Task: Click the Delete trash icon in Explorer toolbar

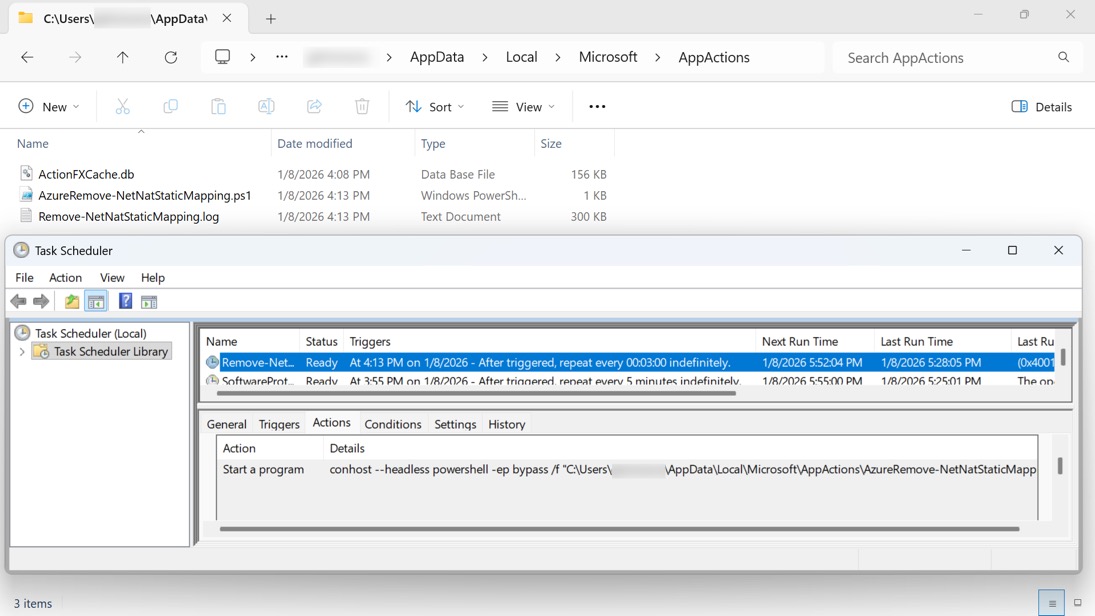Action: click(362, 107)
